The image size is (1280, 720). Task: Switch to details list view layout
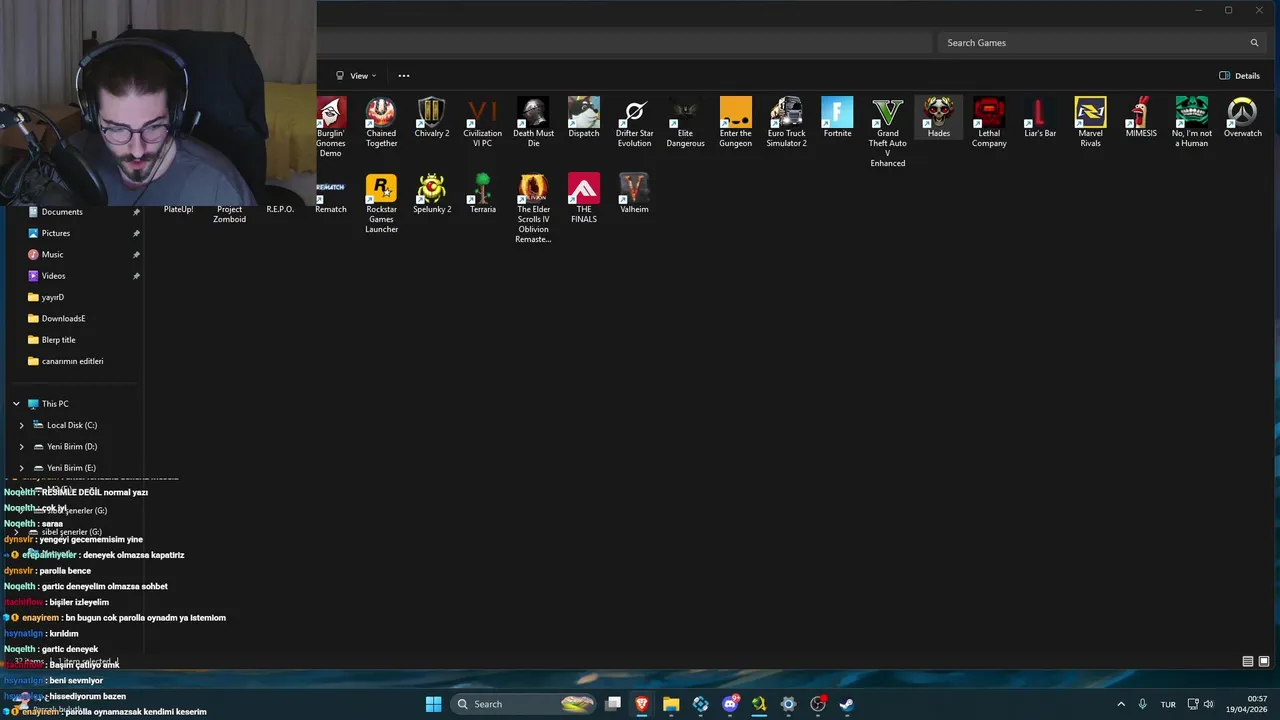tap(1248, 662)
